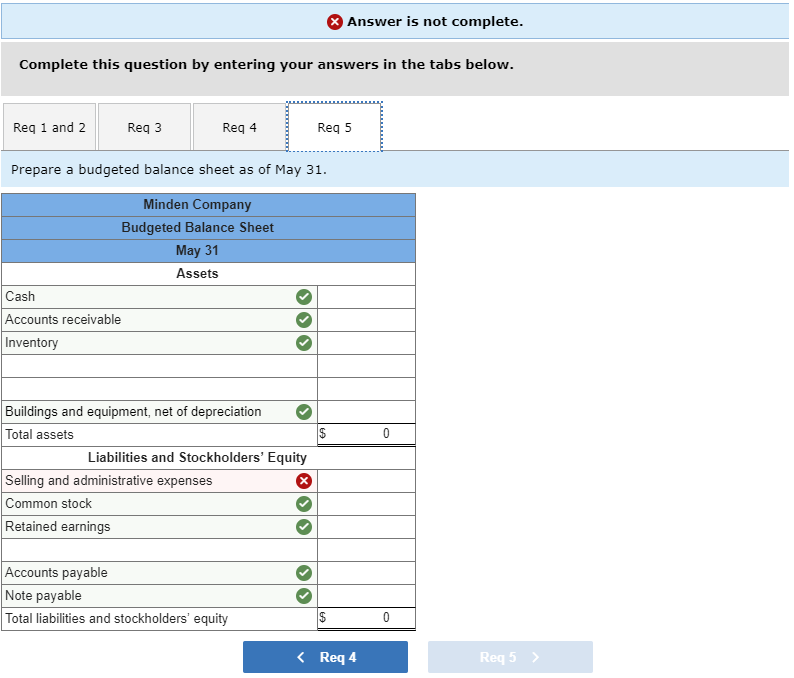The image size is (794, 678).
Task: Select the 'Note payable' label cell
Action: pyautogui.click(x=160, y=596)
